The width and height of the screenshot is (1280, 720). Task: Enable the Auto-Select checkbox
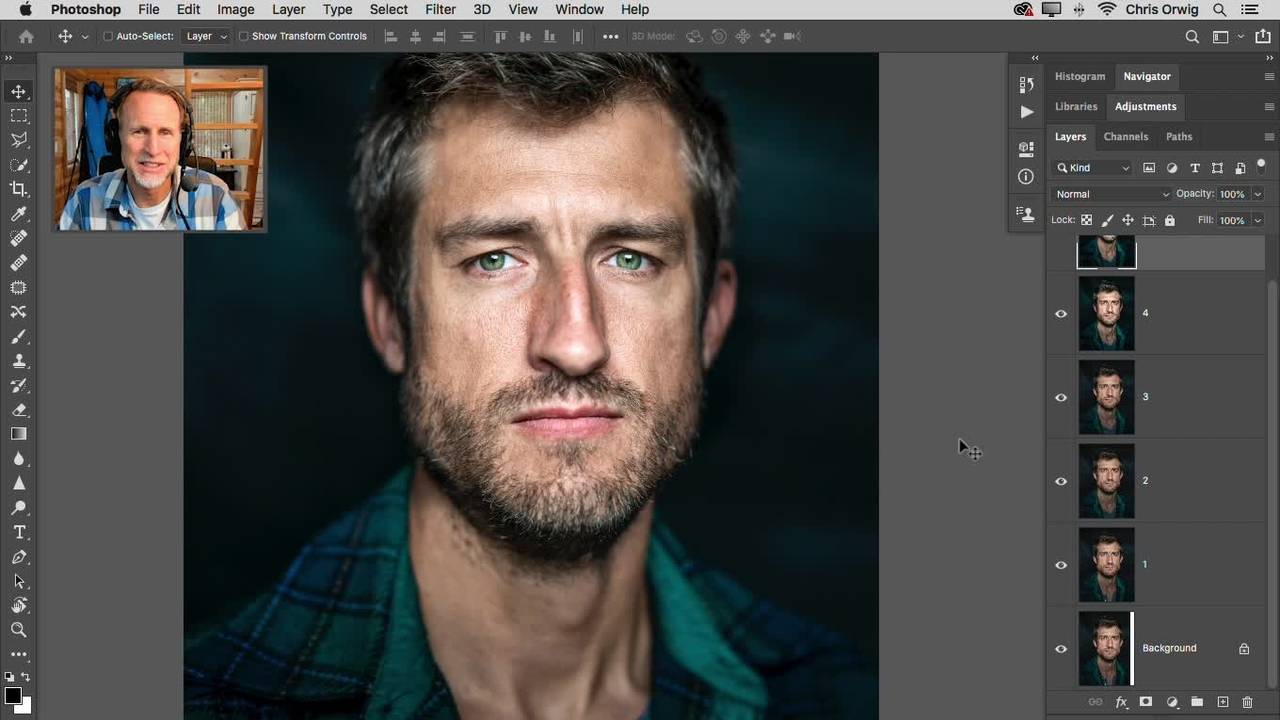tap(108, 36)
